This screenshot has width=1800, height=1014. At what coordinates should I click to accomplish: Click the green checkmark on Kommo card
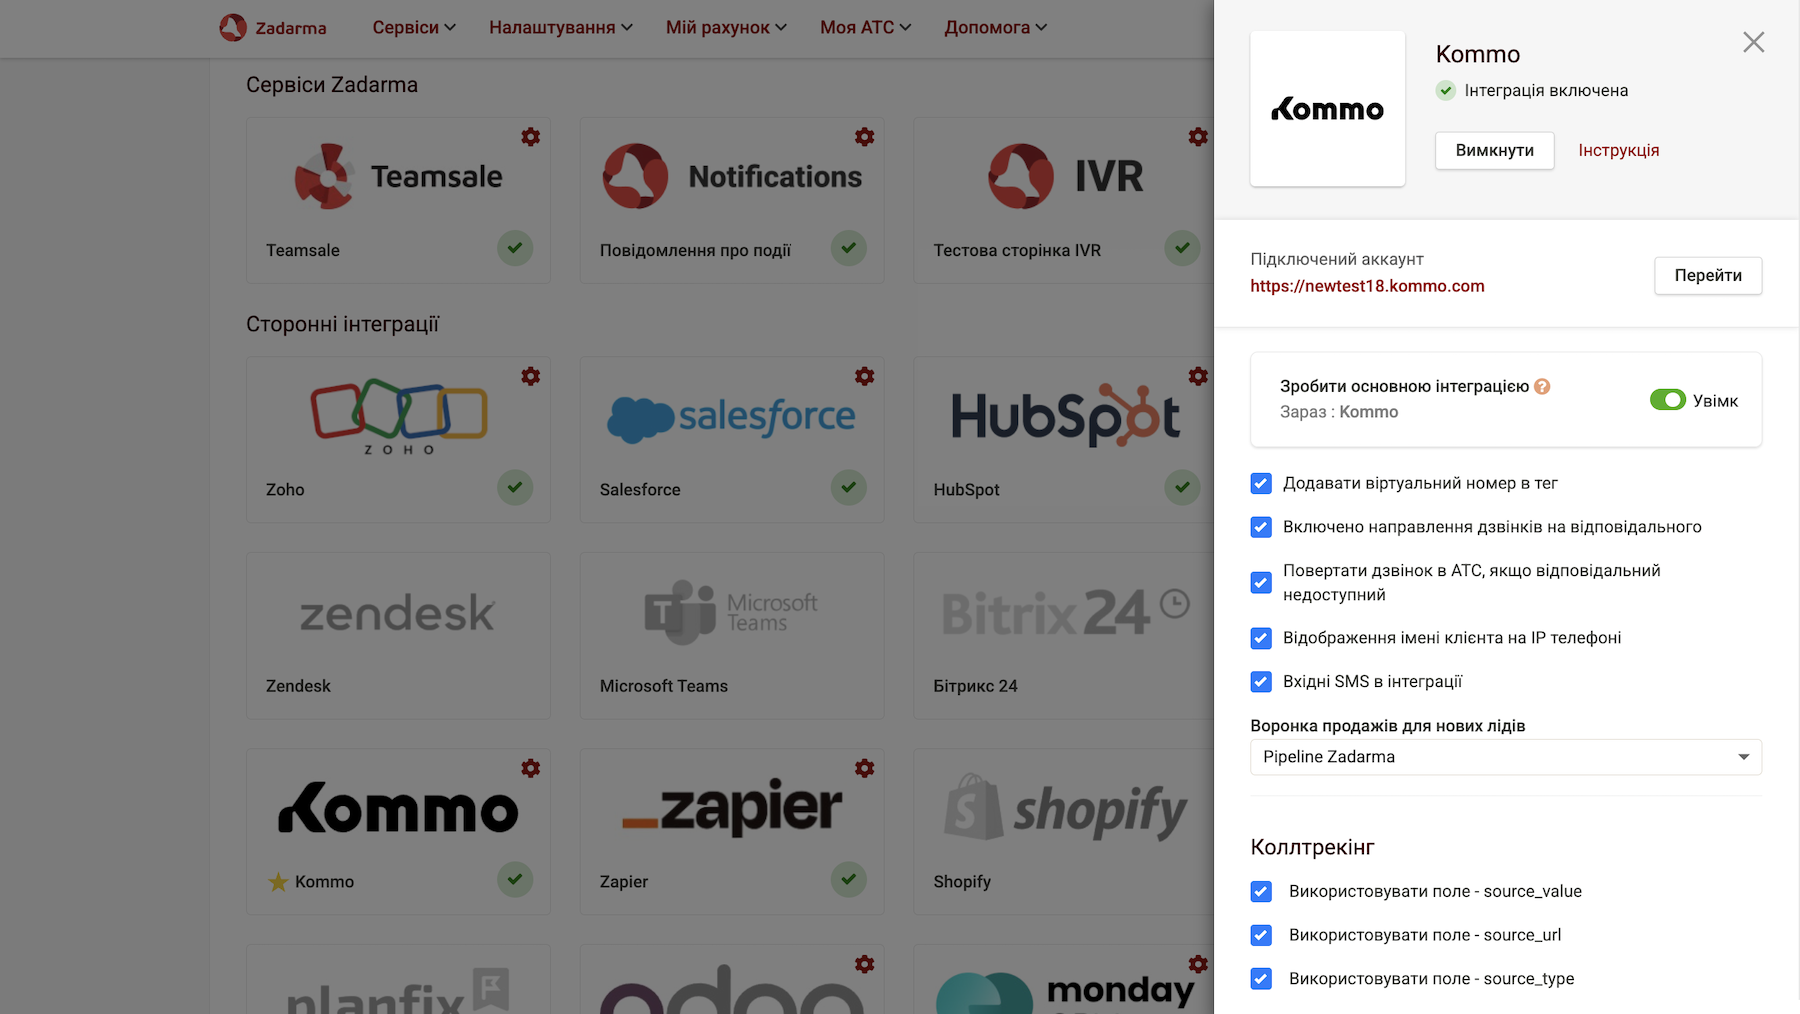pos(515,880)
